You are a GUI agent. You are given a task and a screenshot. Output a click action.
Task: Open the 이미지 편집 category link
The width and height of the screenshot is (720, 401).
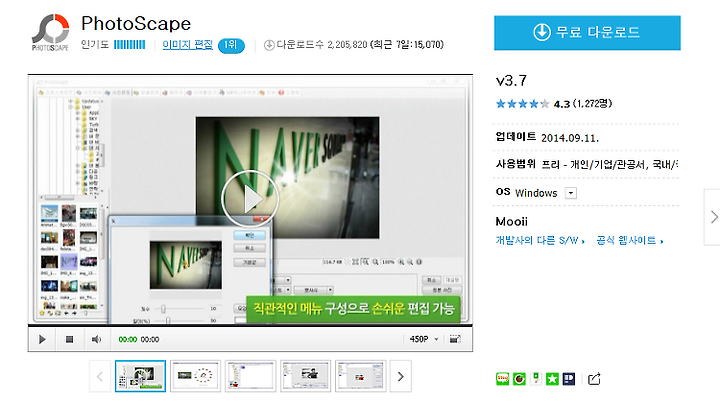(x=188, y=45)
